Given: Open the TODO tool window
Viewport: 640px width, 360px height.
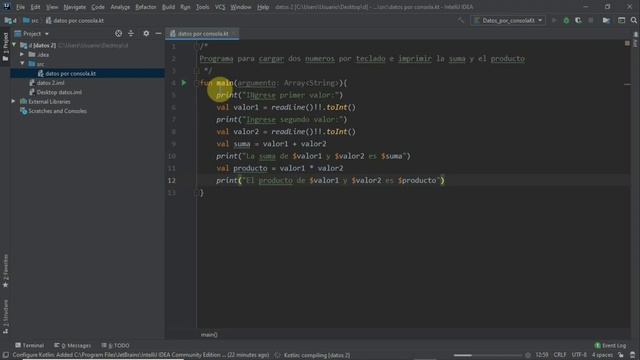Looking at the screenshot, I should click(116, 345).
